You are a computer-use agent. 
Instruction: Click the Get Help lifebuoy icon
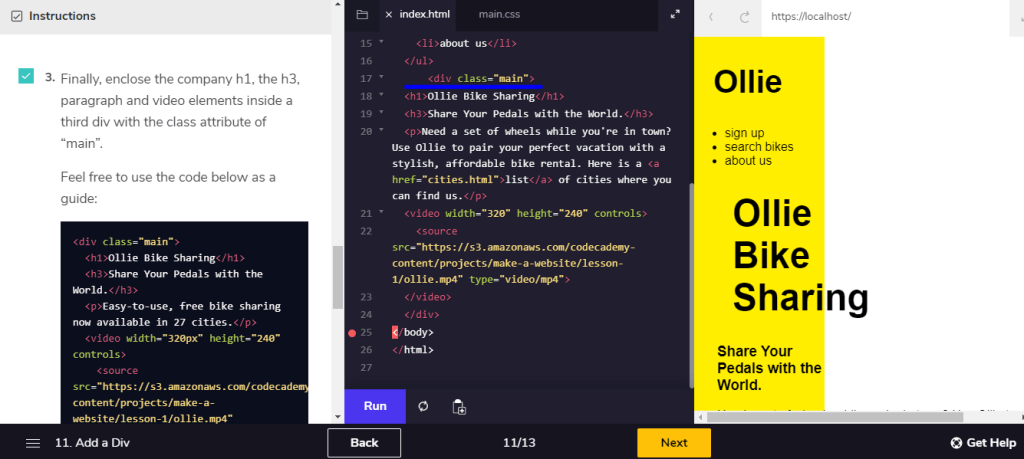point(956,443)
